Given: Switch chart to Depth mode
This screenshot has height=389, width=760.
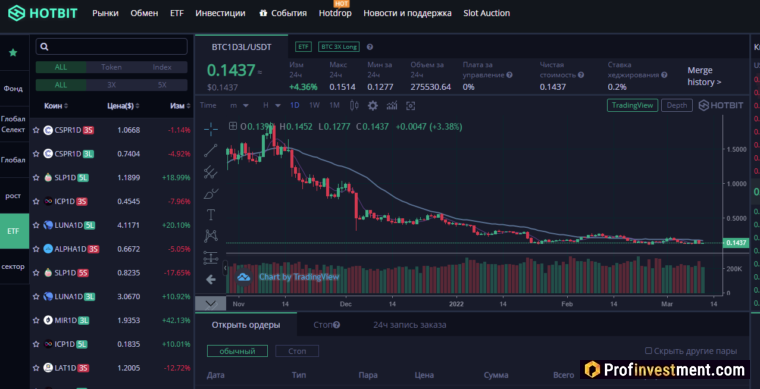Looking at the screenshot, I should (x=677, y=105).
